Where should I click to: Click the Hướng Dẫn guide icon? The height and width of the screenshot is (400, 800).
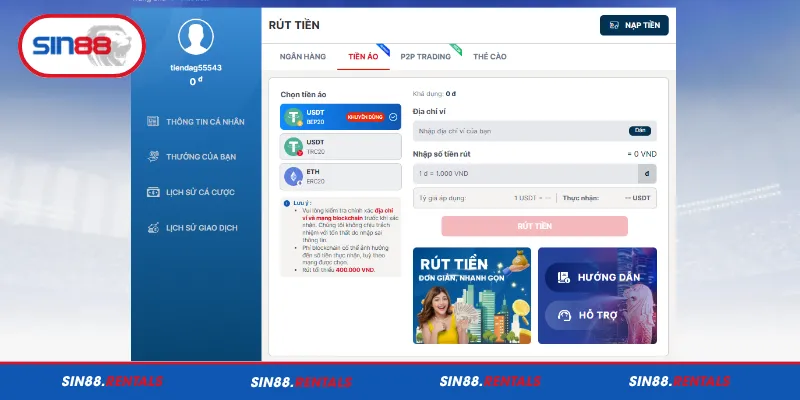tap(563, 278)
